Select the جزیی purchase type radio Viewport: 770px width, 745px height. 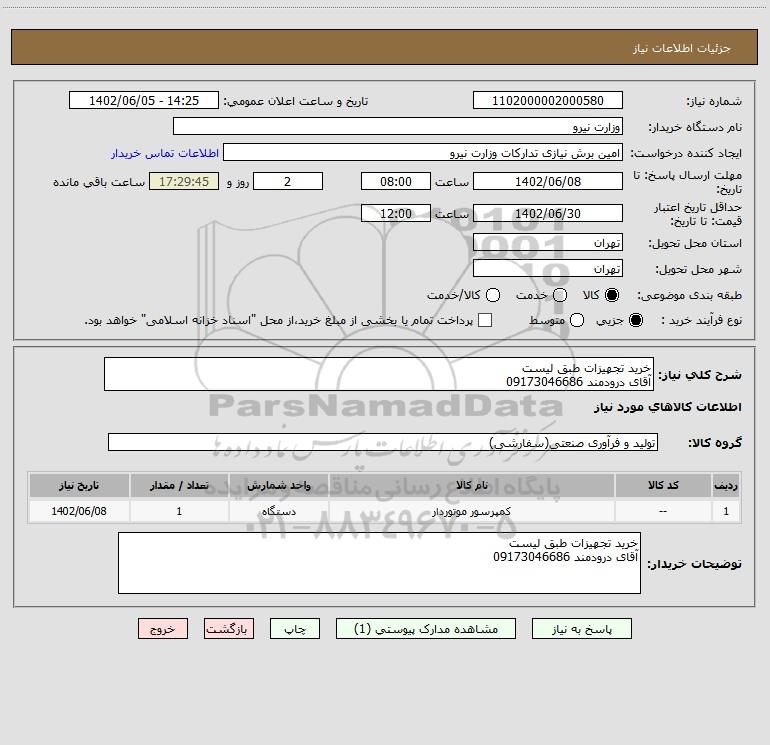pos(635,320)
